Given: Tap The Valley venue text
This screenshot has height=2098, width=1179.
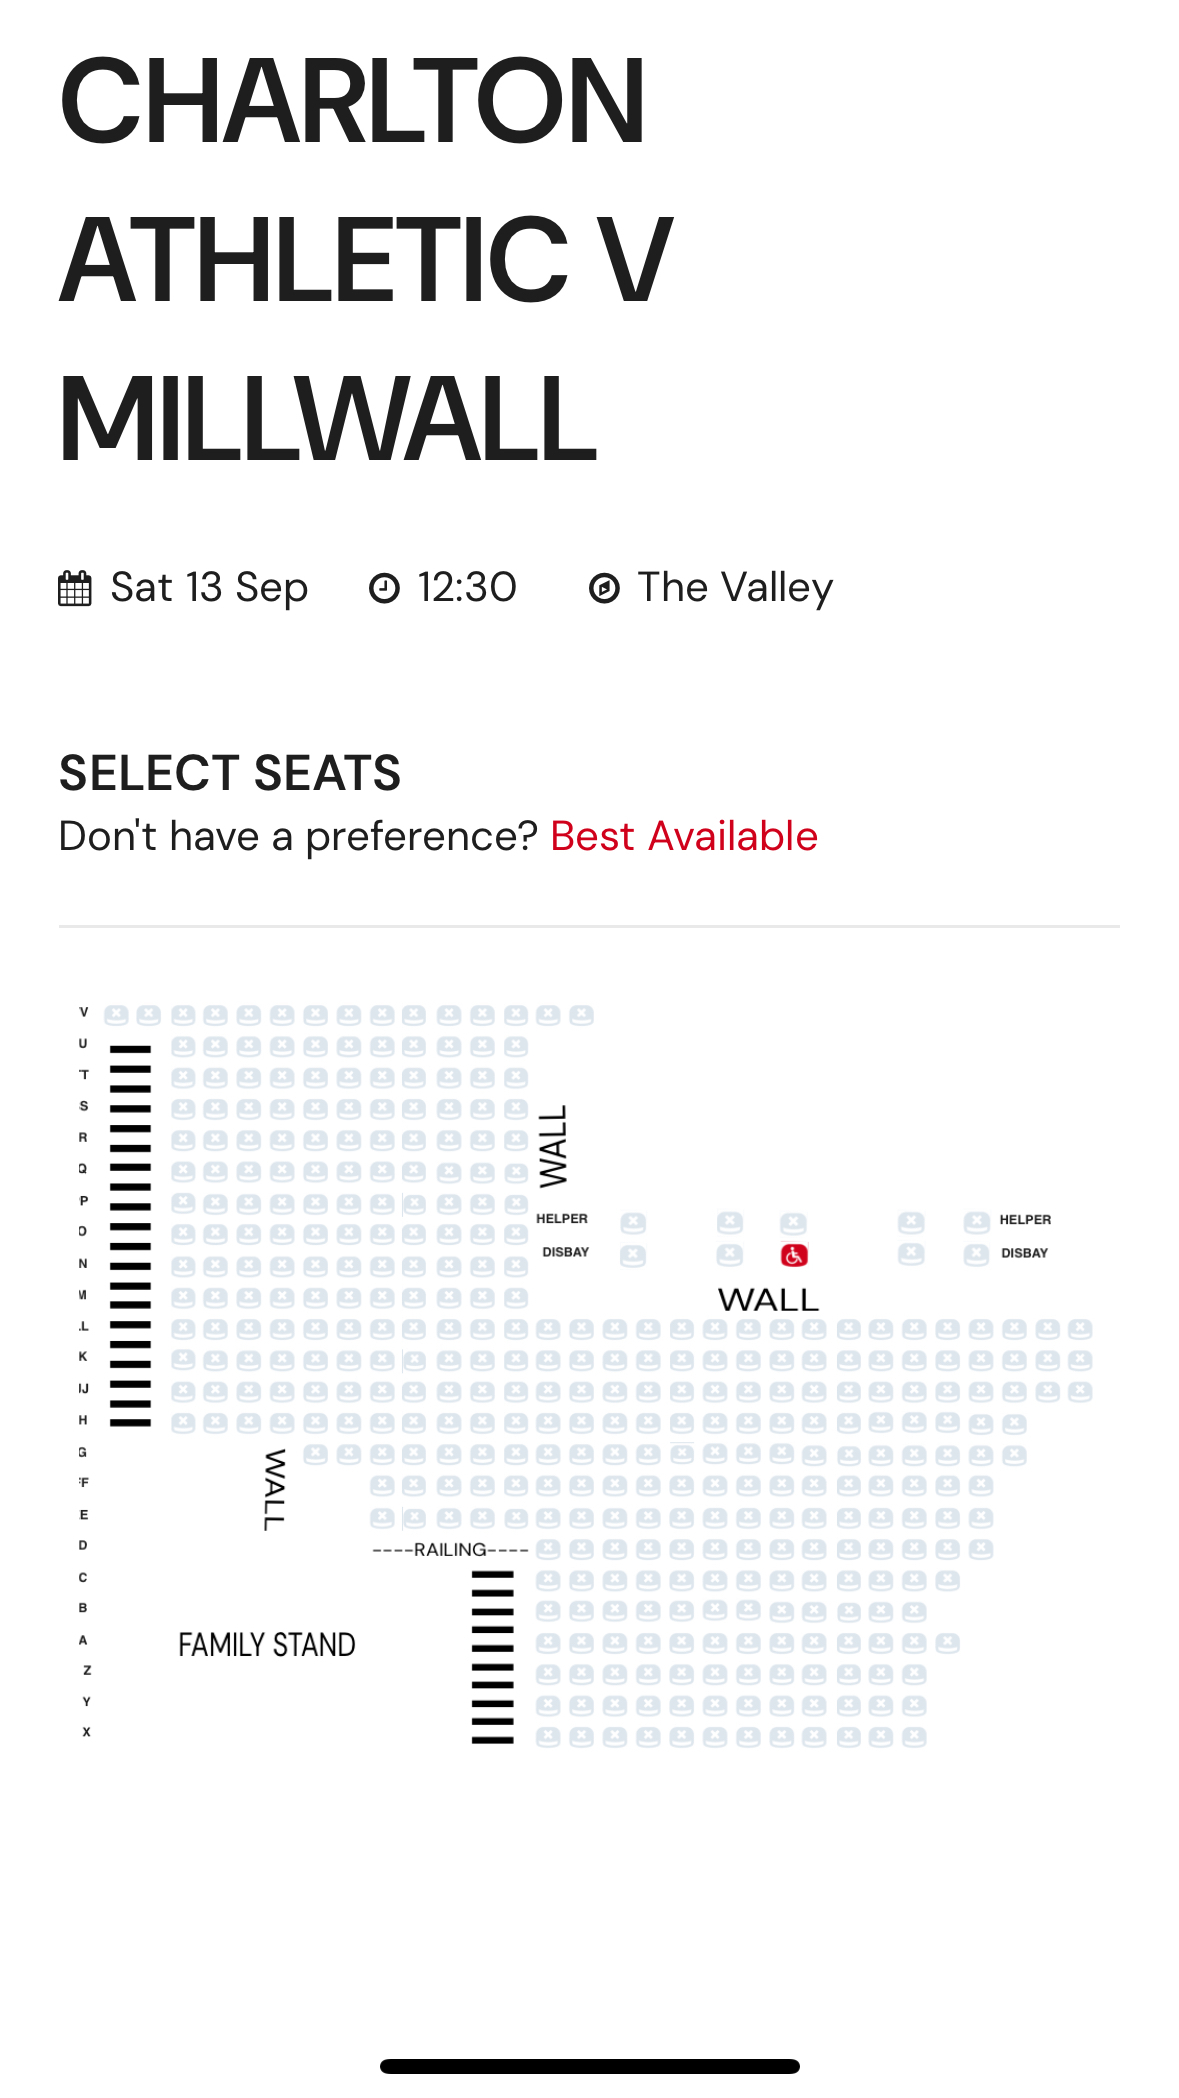Looking at the screenshot, I should coord(735,588).
